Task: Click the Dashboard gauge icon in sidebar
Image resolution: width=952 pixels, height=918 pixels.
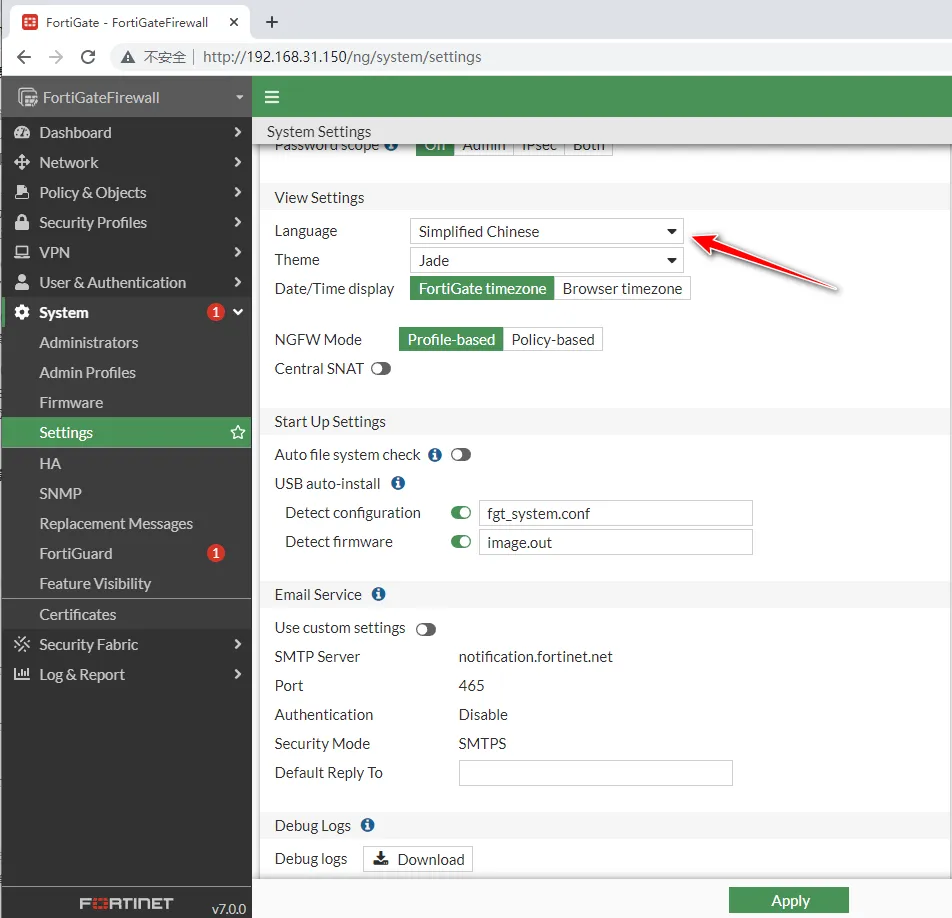Action: tap(22, 132)
